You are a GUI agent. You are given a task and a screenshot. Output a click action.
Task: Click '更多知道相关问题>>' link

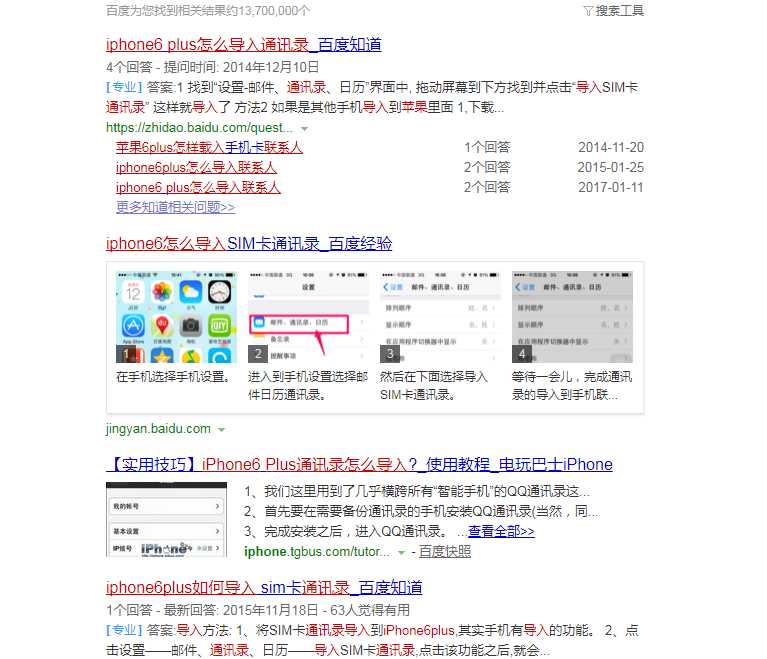(175, 207)
